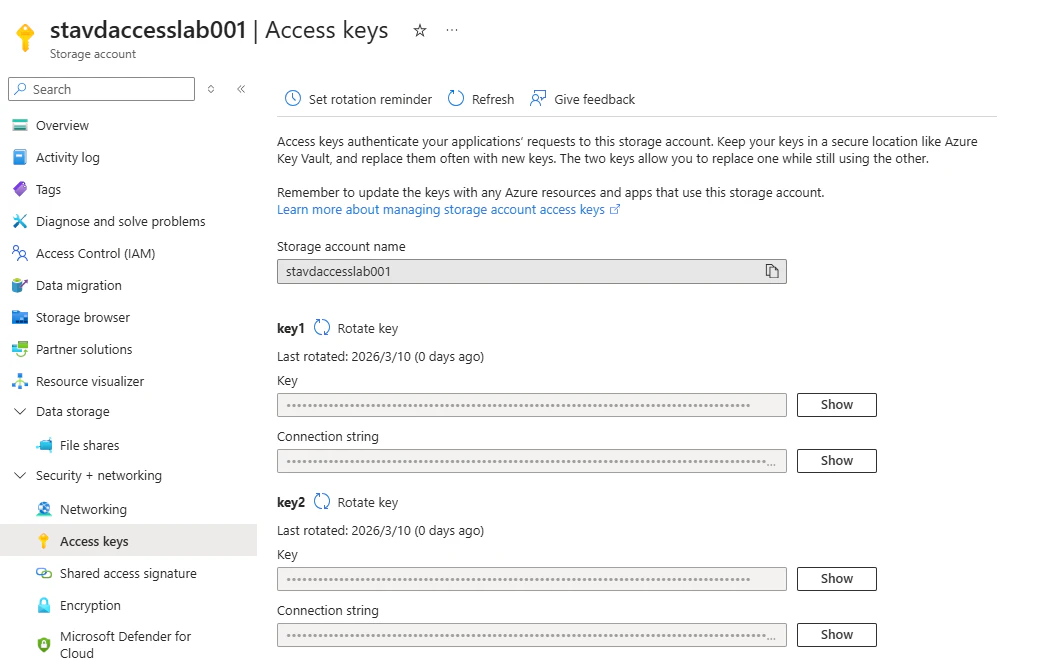1043x672 pixels.
Task: Show the key2 Connection string
Action: [836, 634]
